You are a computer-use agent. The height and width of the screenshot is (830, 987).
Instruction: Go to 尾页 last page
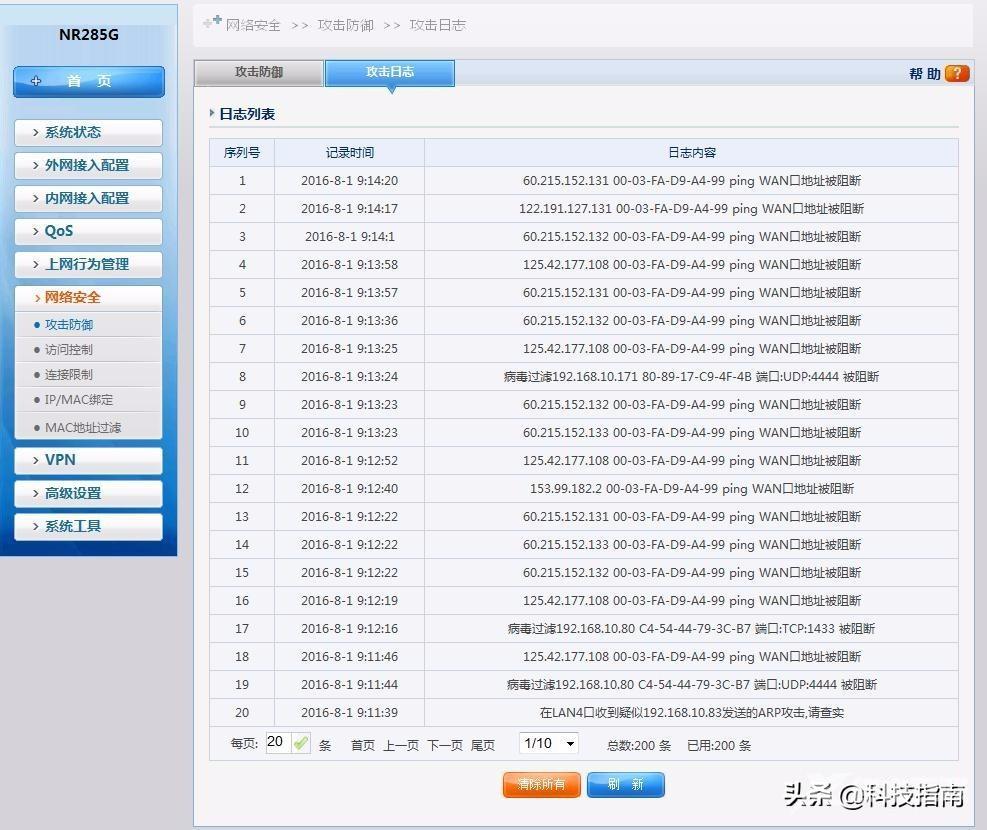pos(483,746)
